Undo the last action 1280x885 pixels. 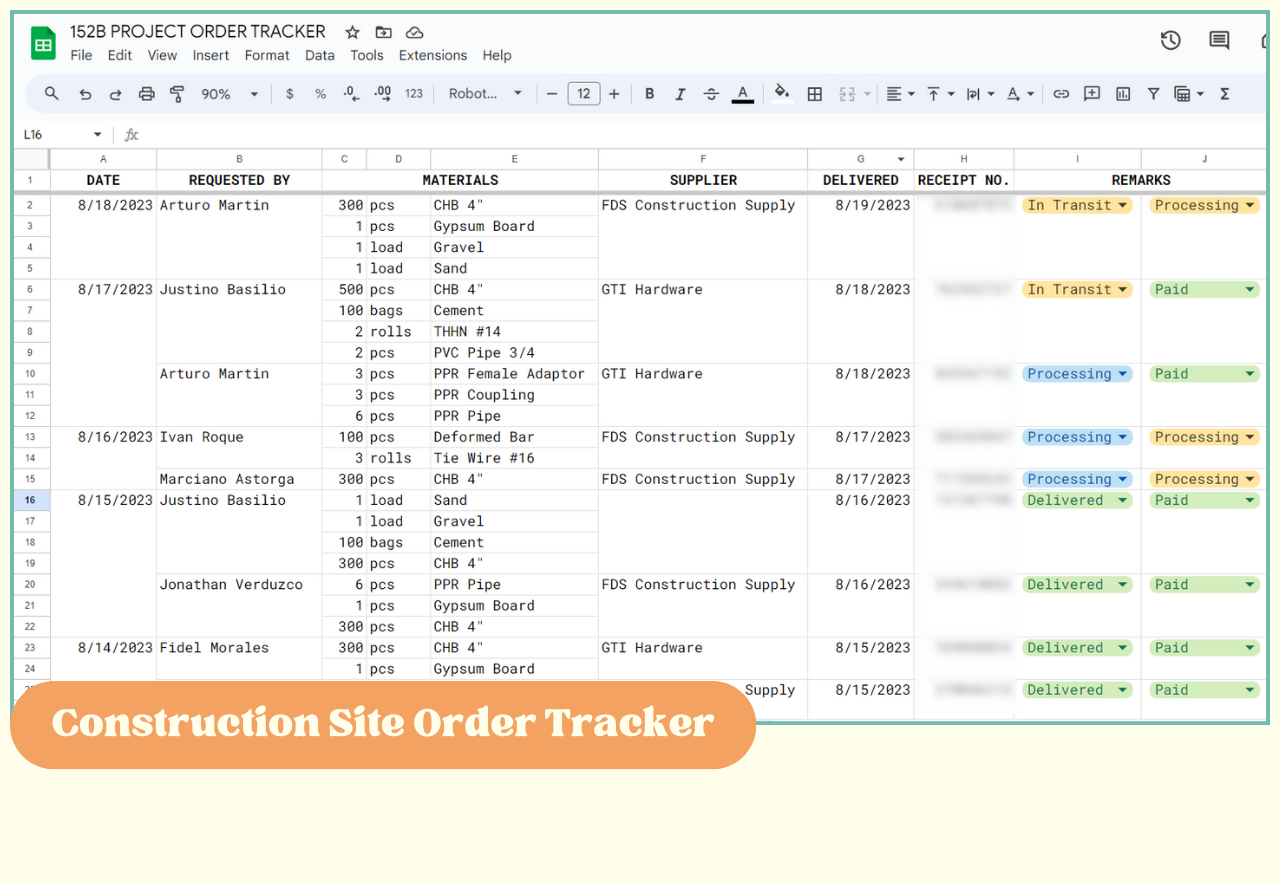(85, 94)
